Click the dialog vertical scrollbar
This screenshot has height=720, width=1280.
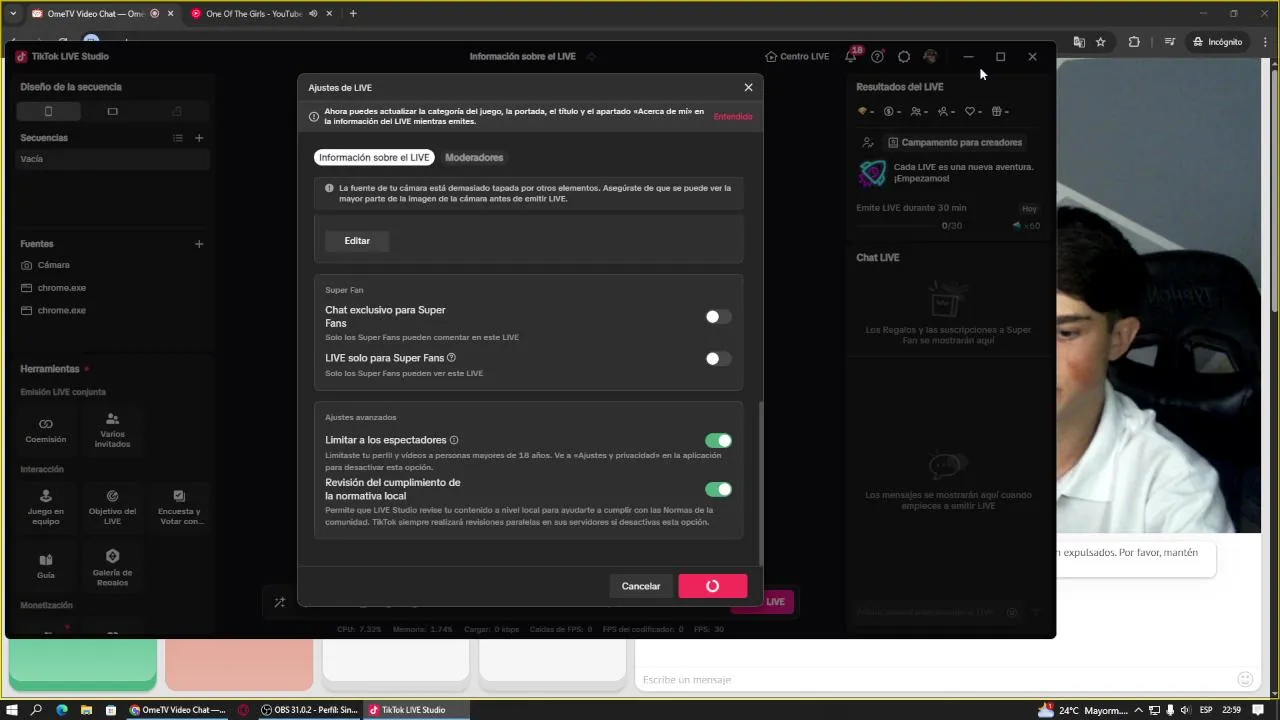[x=761, y=483]
